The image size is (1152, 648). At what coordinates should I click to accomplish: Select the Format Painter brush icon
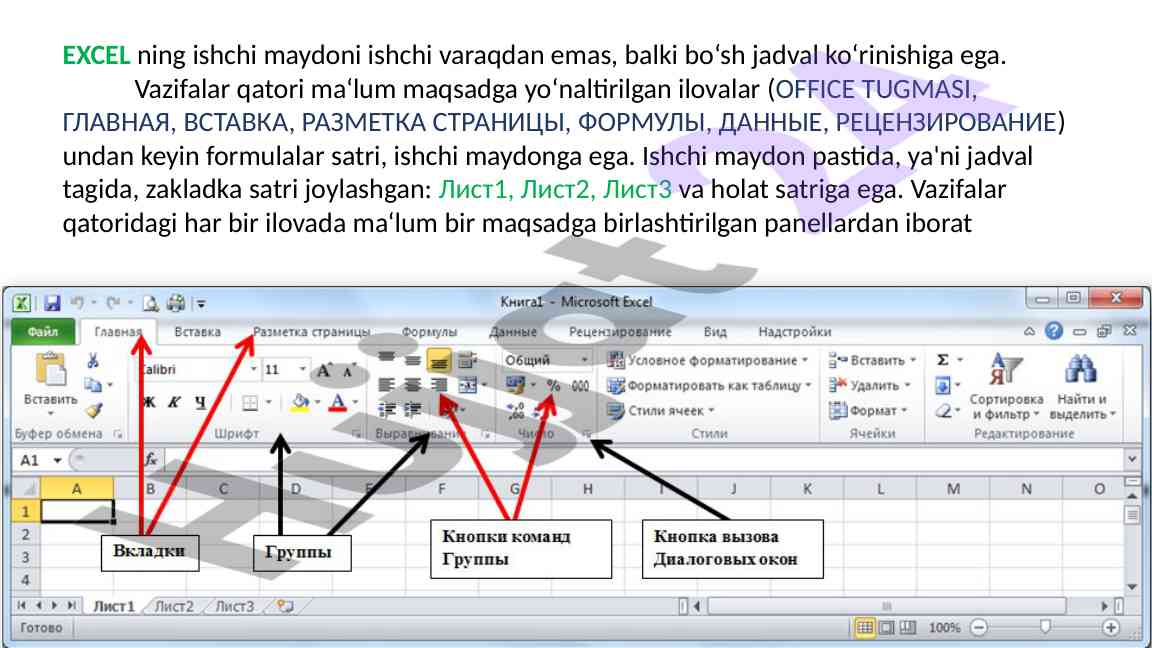click(x=93, y=411)
